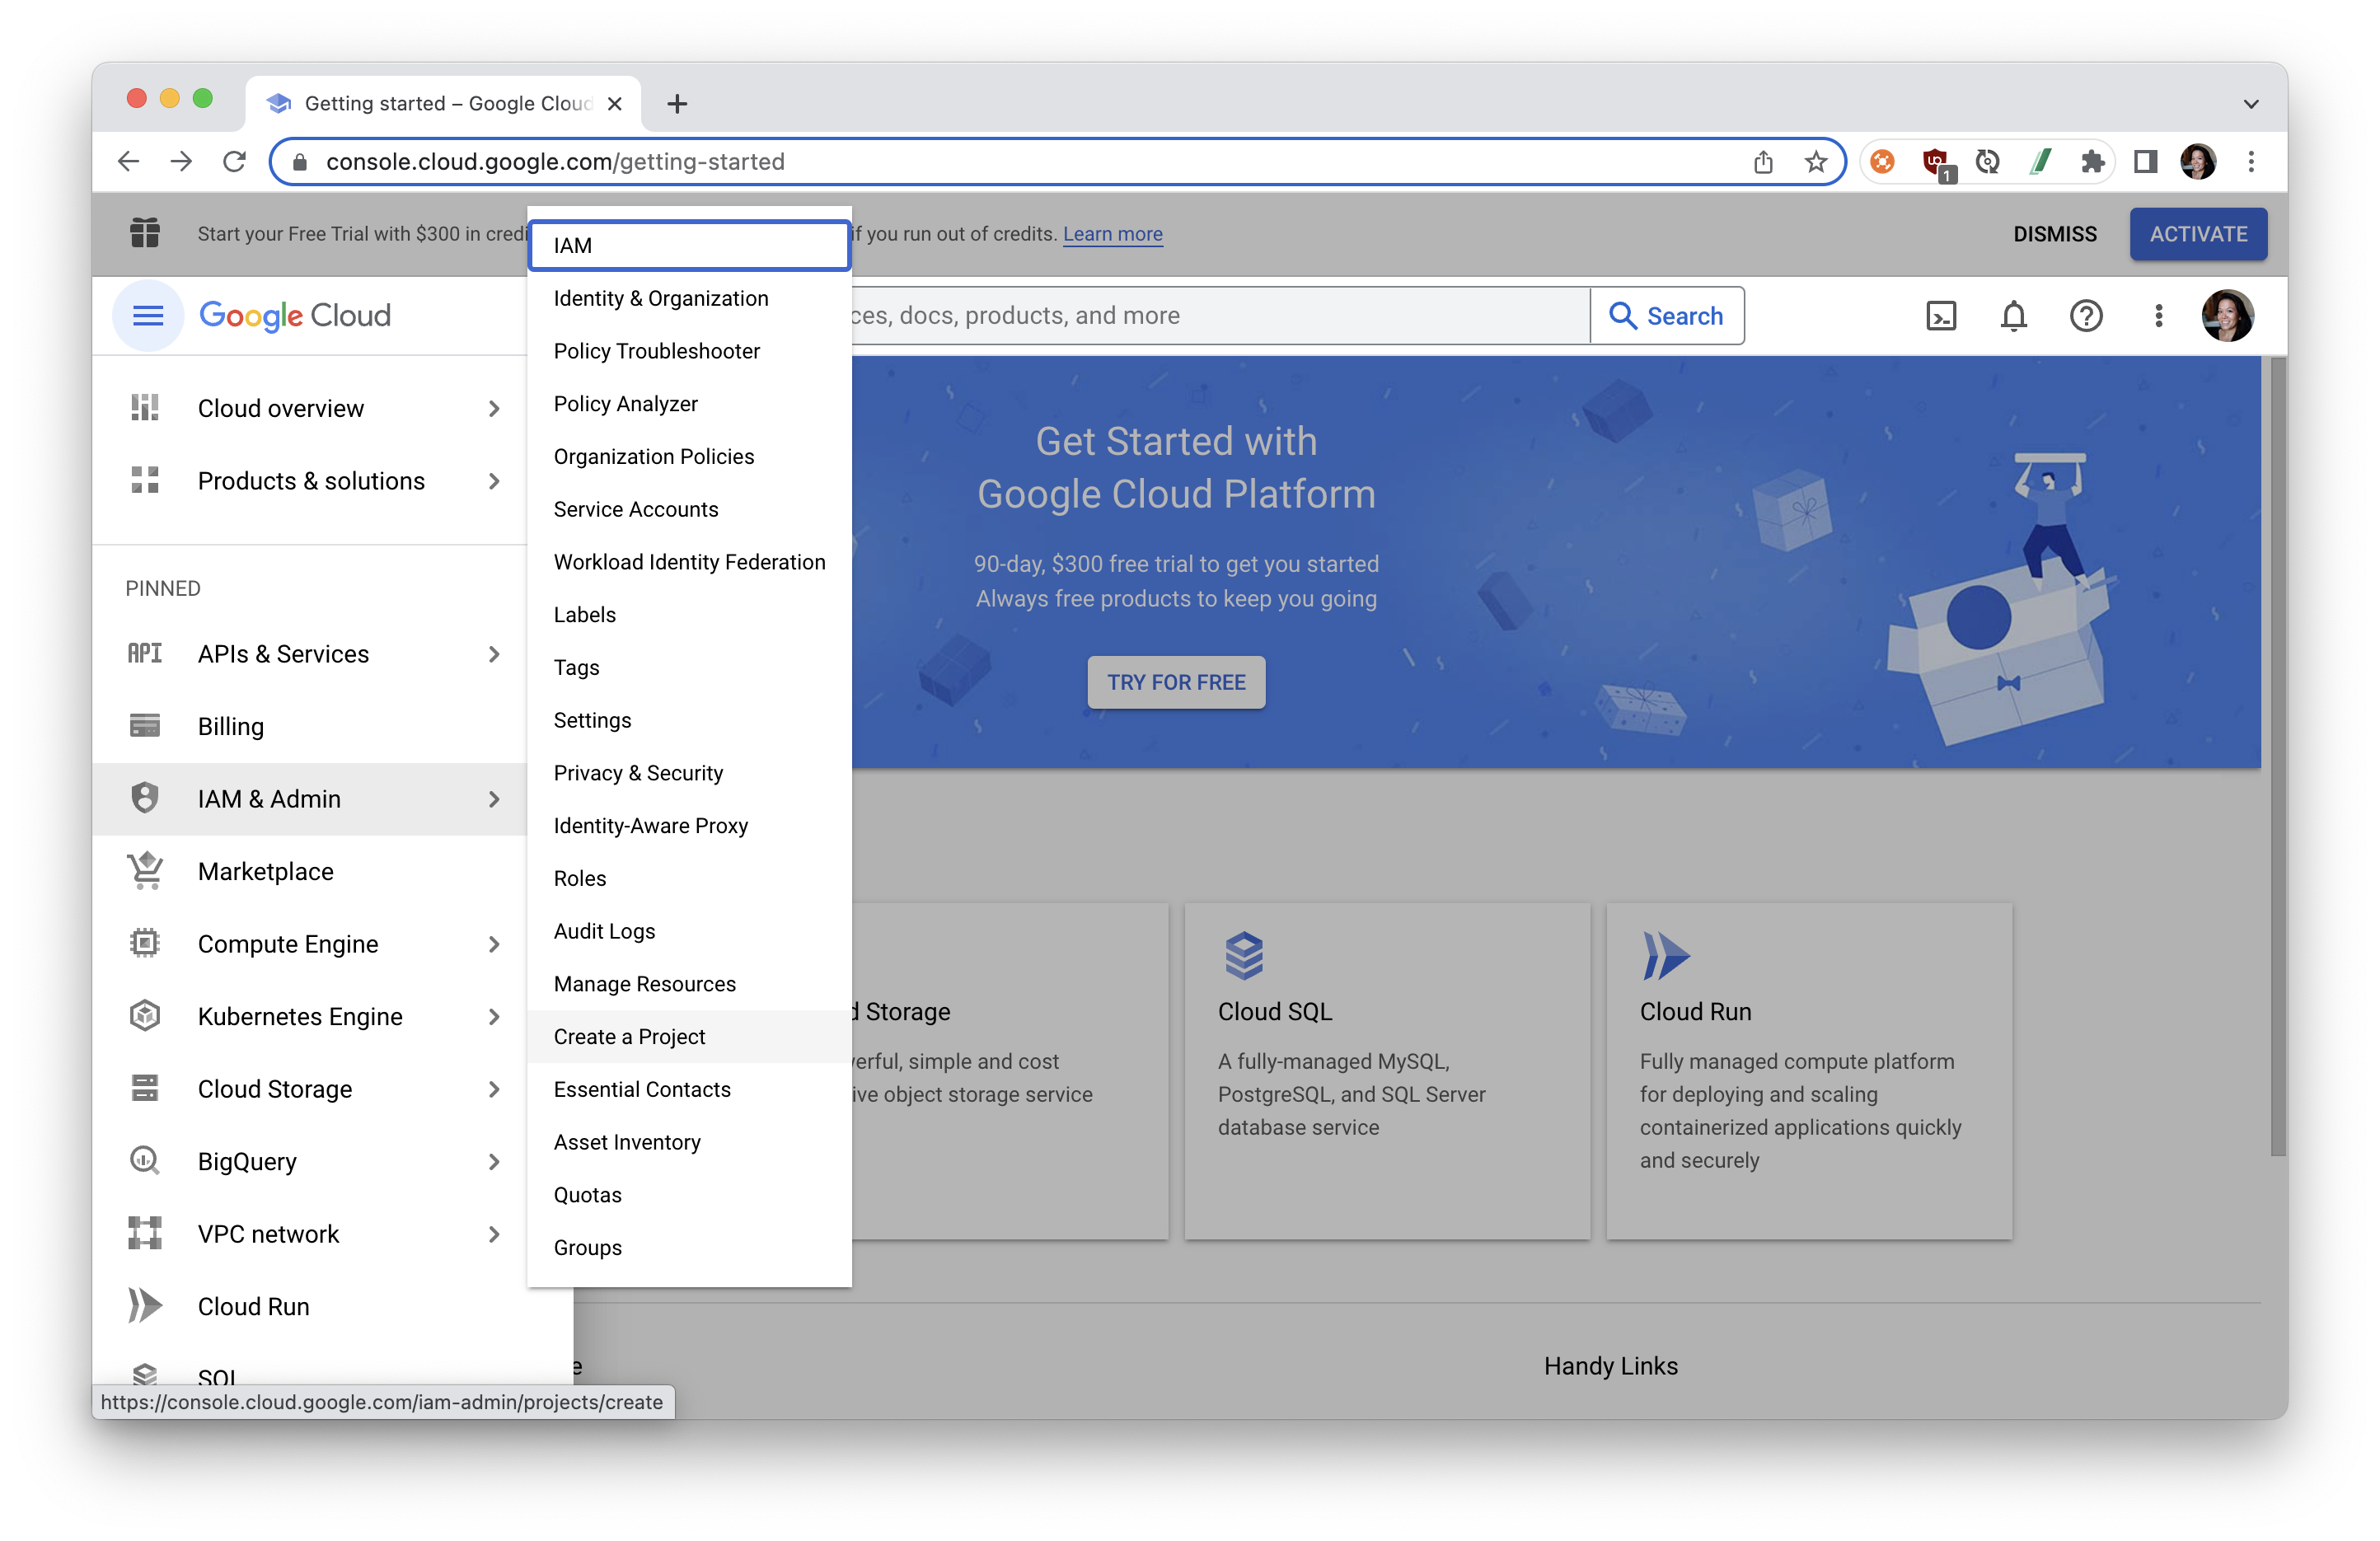Click the Billing card icon
2380x1541 pixels.
(145, 726)
